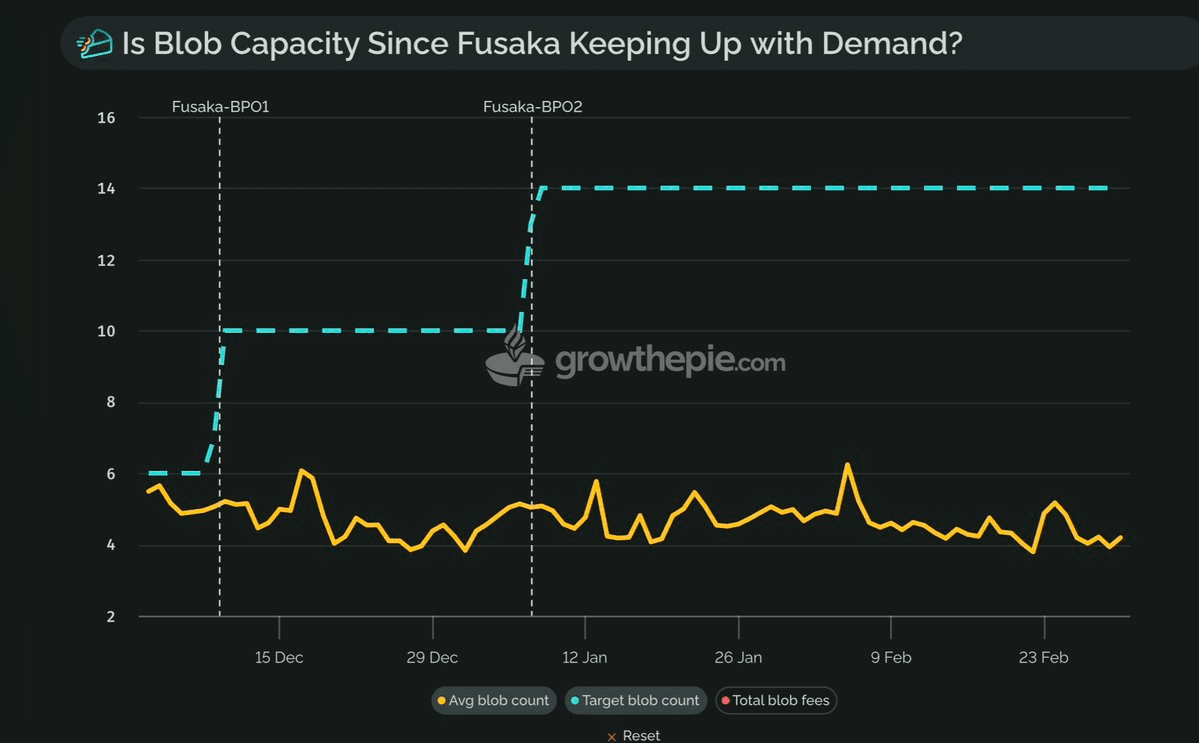Viewport: 1199px width, 743px height.
Task: Select the Fusaka-BPO2 marker label
Action: 532,106
